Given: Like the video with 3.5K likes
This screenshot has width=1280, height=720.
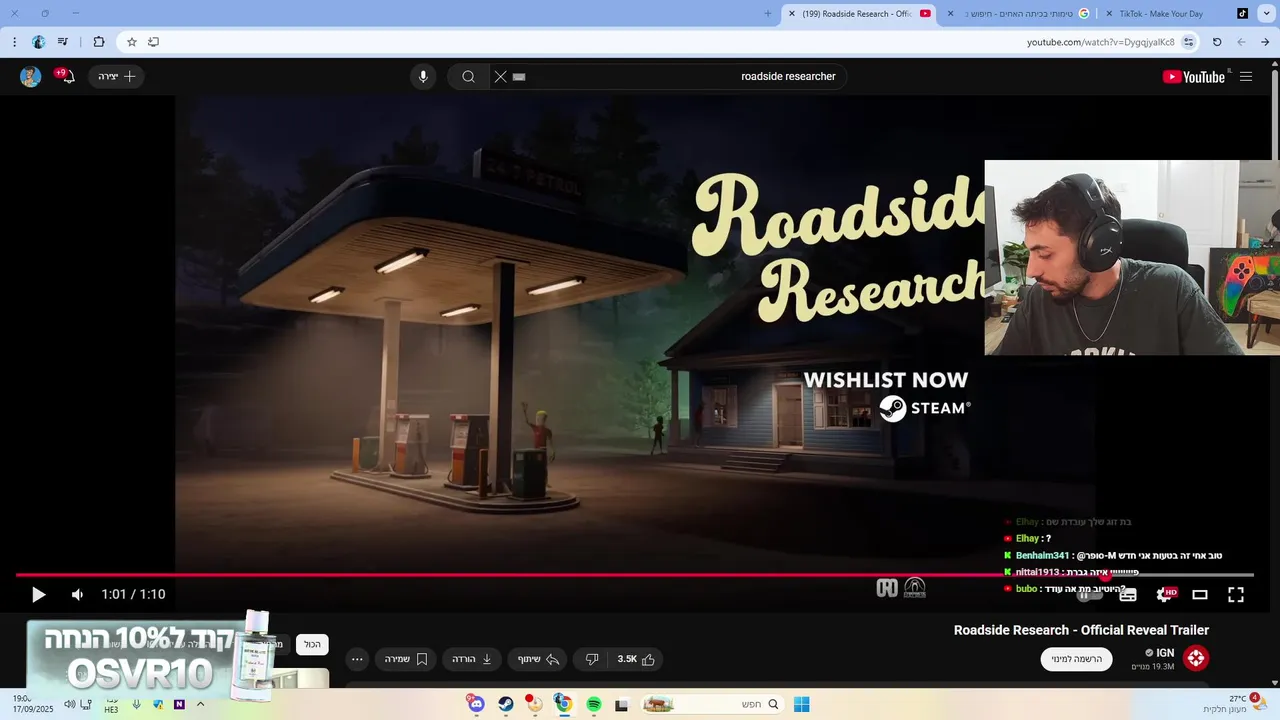Looking at the screenshot, I should [x=636, y=659].
